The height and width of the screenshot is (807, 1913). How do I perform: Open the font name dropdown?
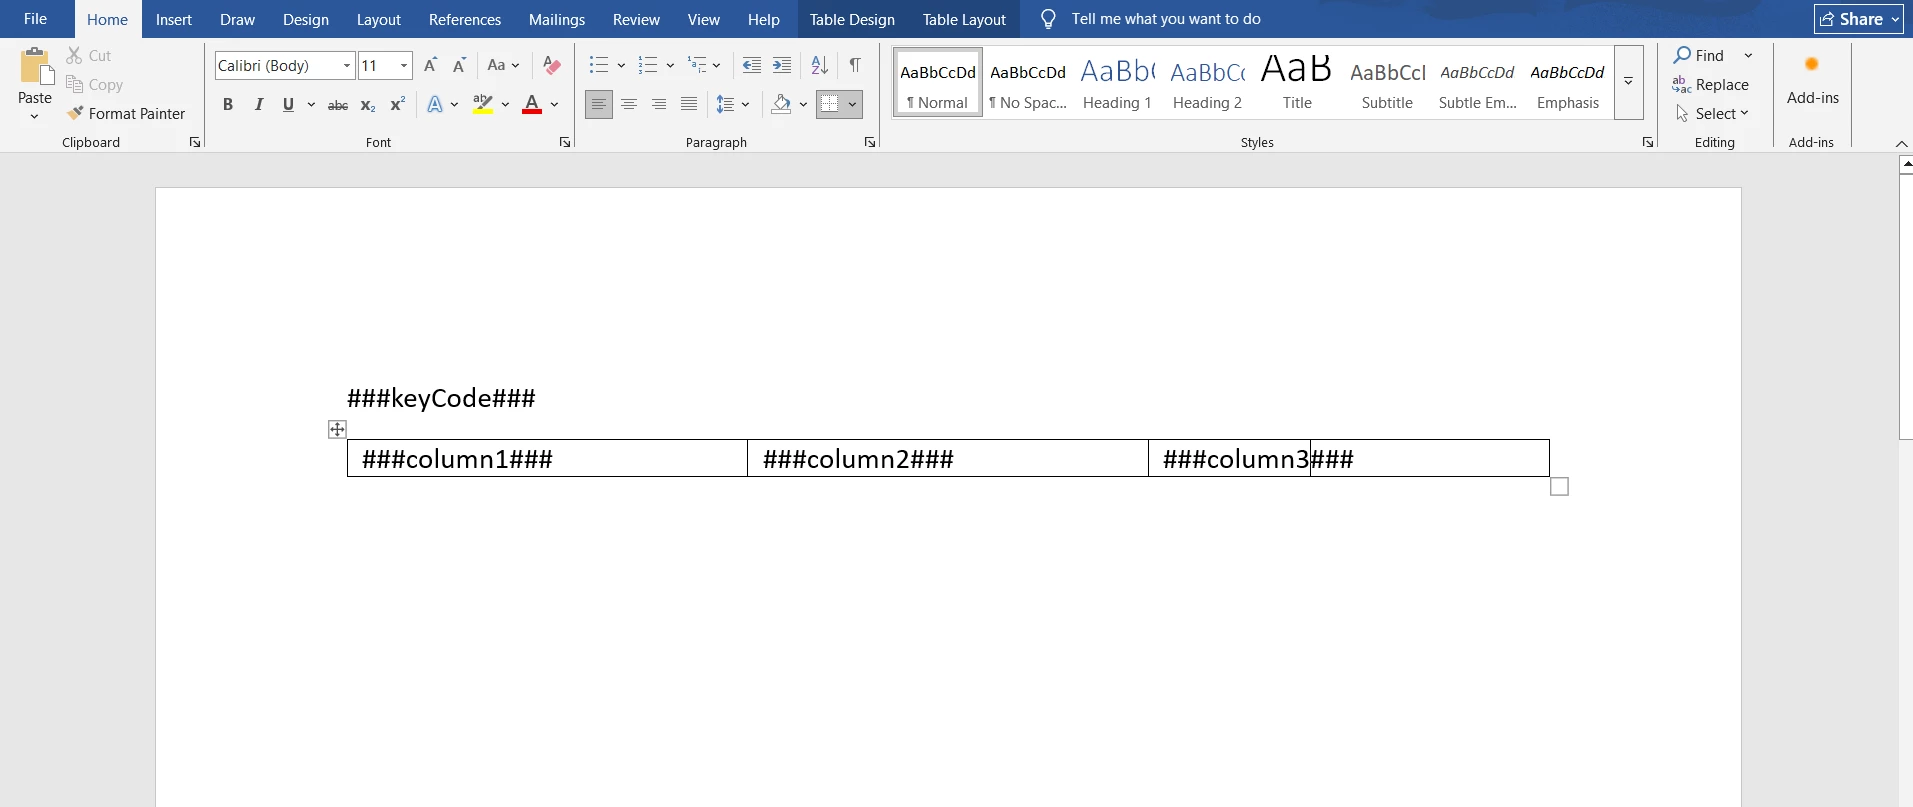tap(347, 66)
